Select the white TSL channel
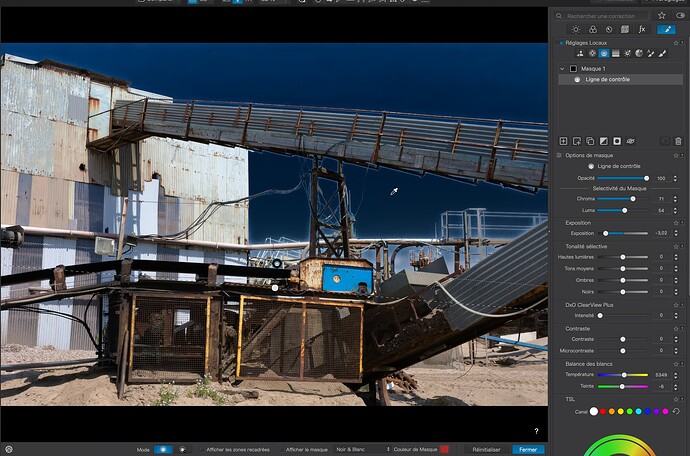This screenshot has height=456, width=690. pos(594,411)
